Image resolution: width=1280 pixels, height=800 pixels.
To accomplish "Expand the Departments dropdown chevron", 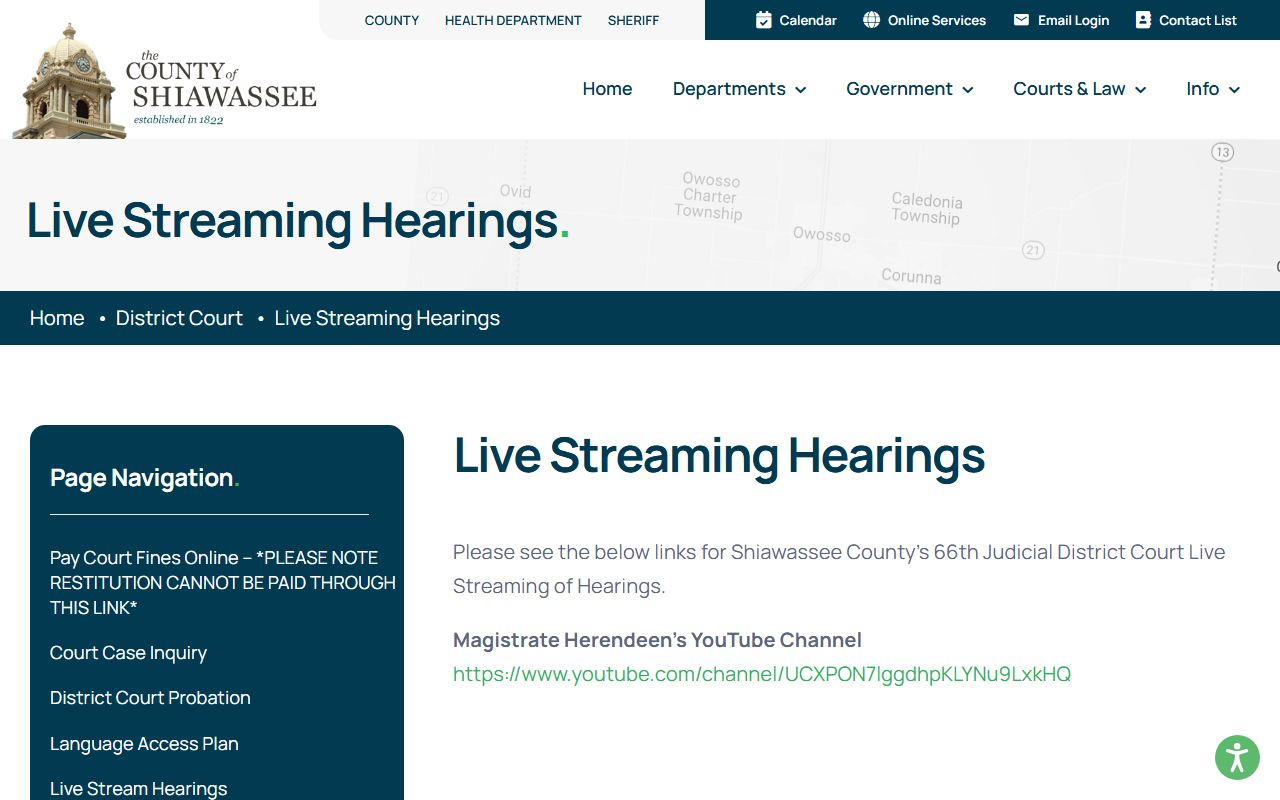I will tap(801, 90).
